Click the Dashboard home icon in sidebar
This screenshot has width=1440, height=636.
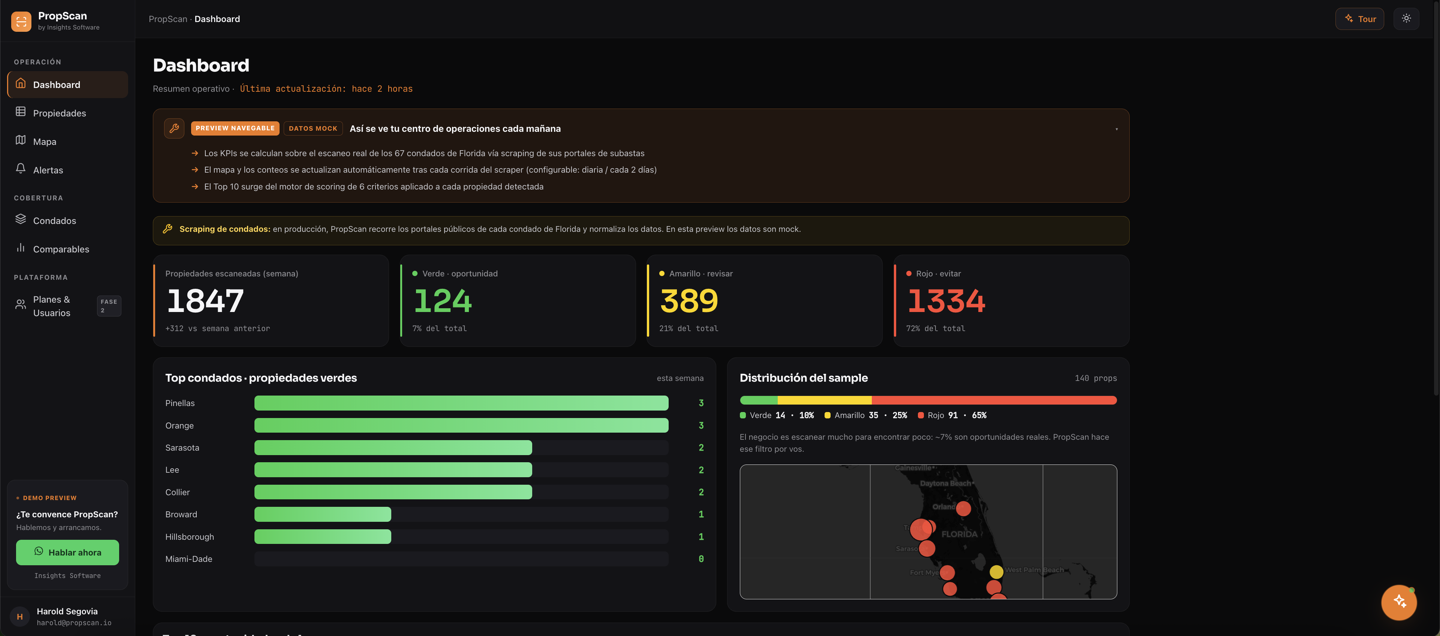click(20, 84)
